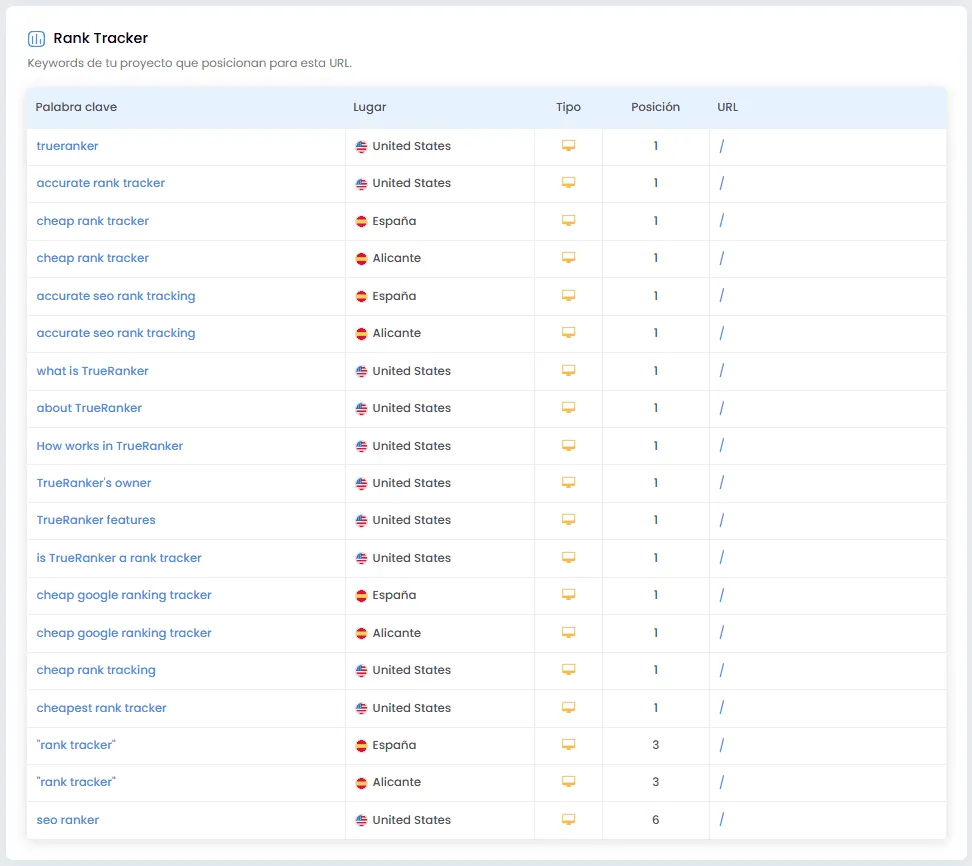Open URL slash link in TrueRanker features row
This screenshot has width=972, height=866.
[x=722, y=520]
